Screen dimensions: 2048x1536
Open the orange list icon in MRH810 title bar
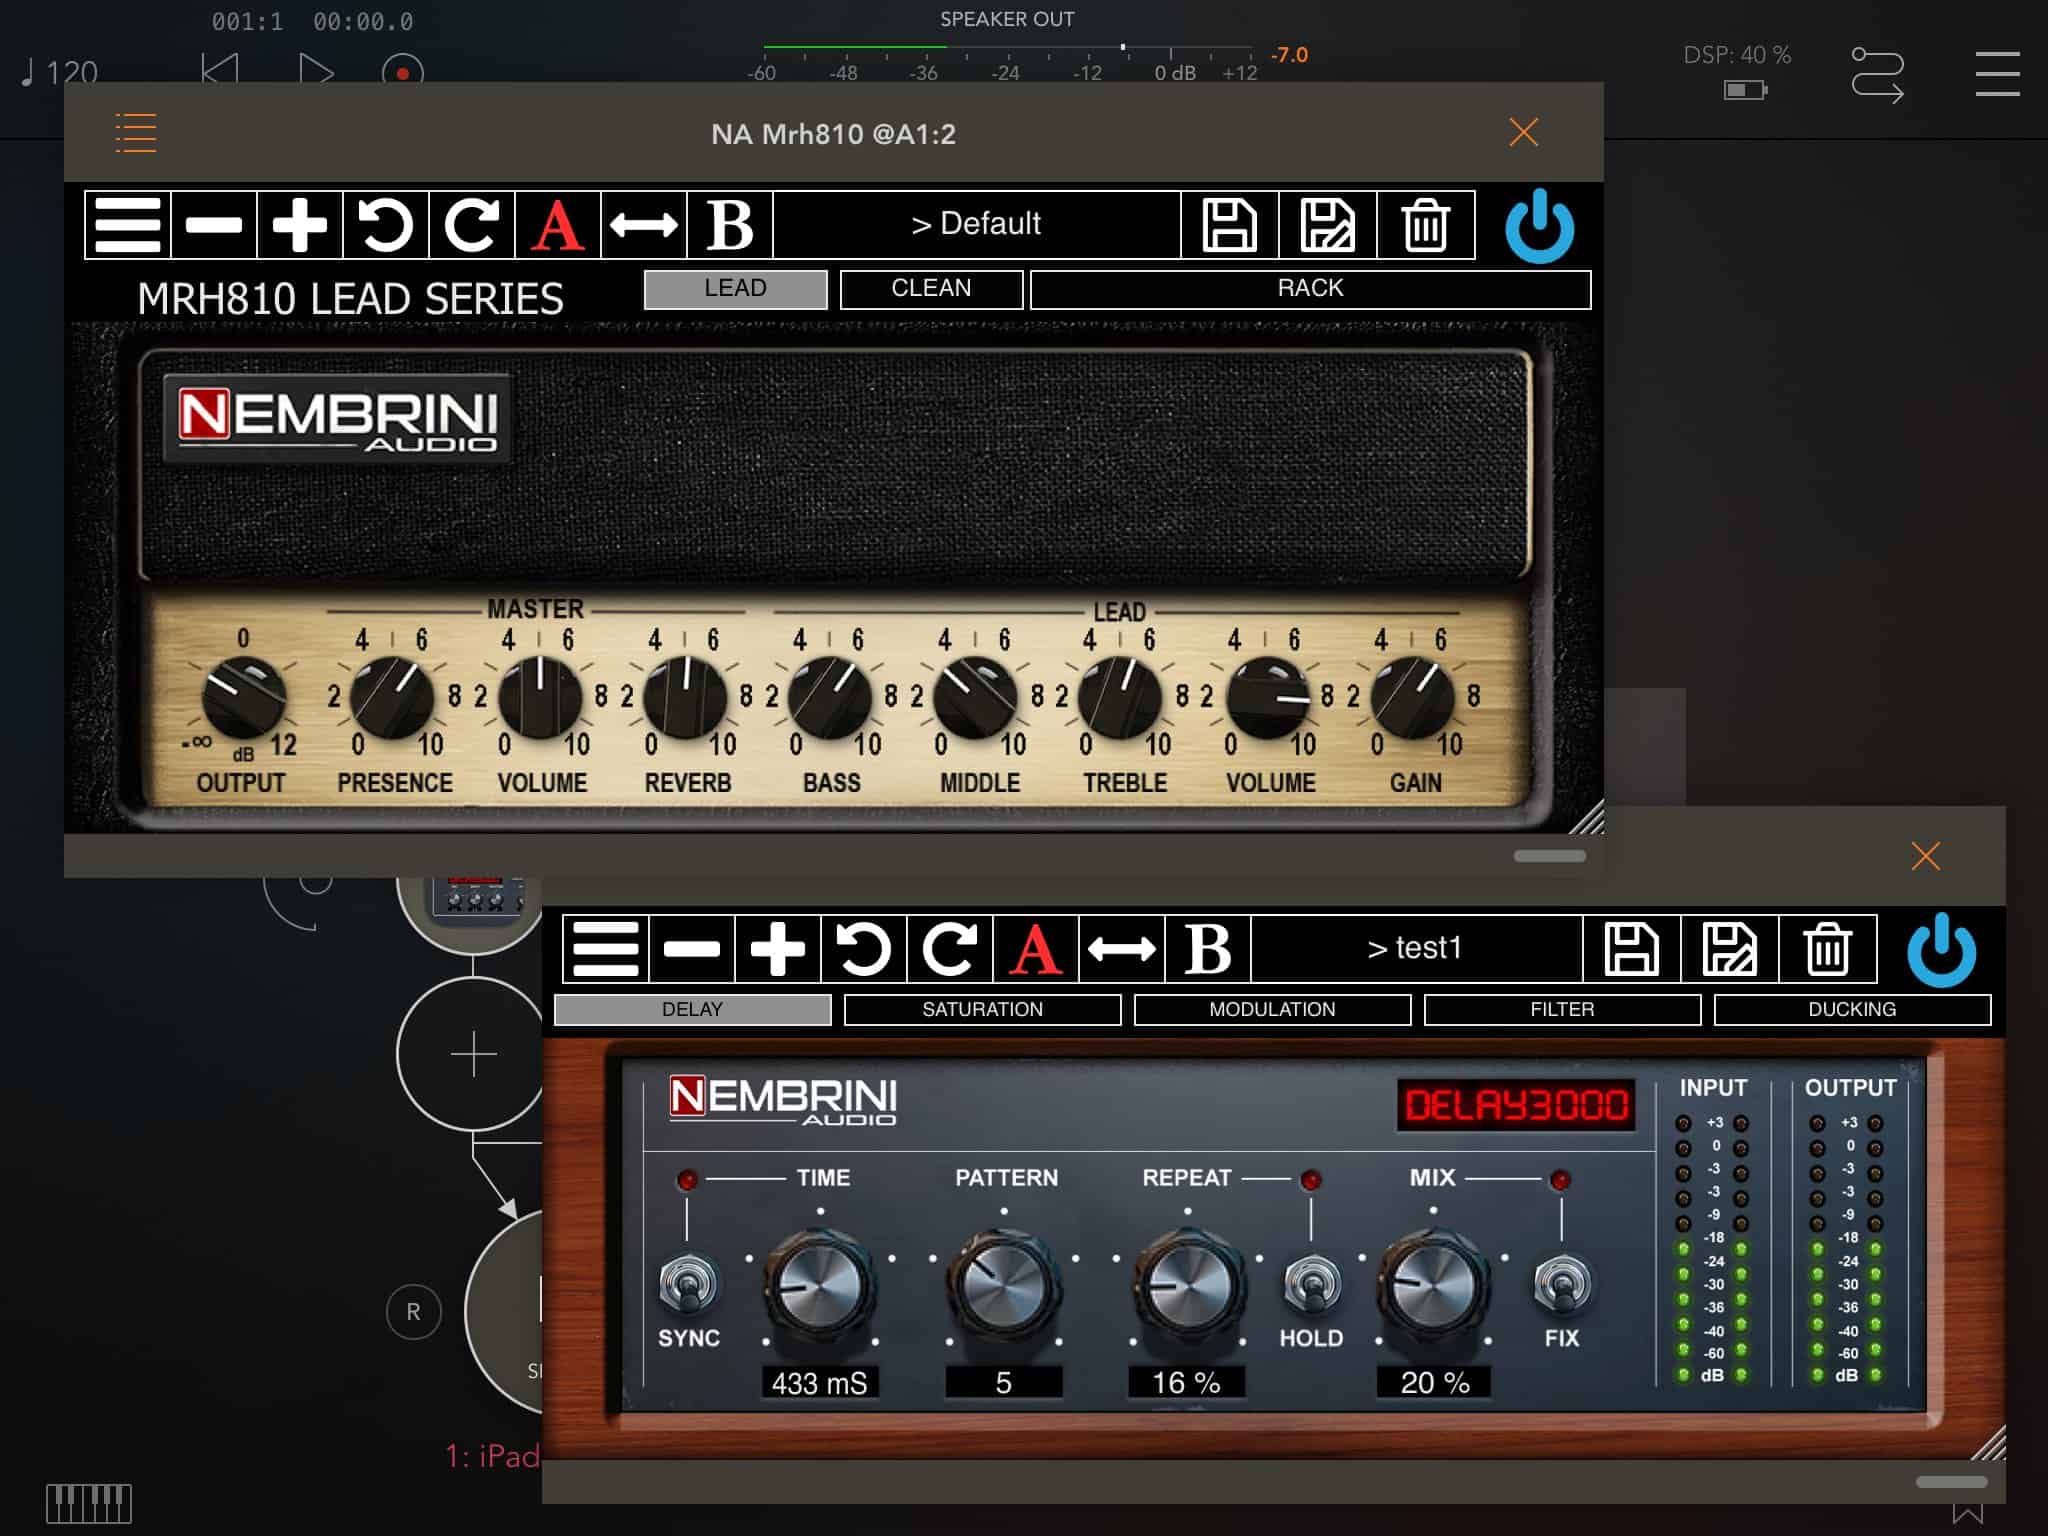(x=136, y=133)
